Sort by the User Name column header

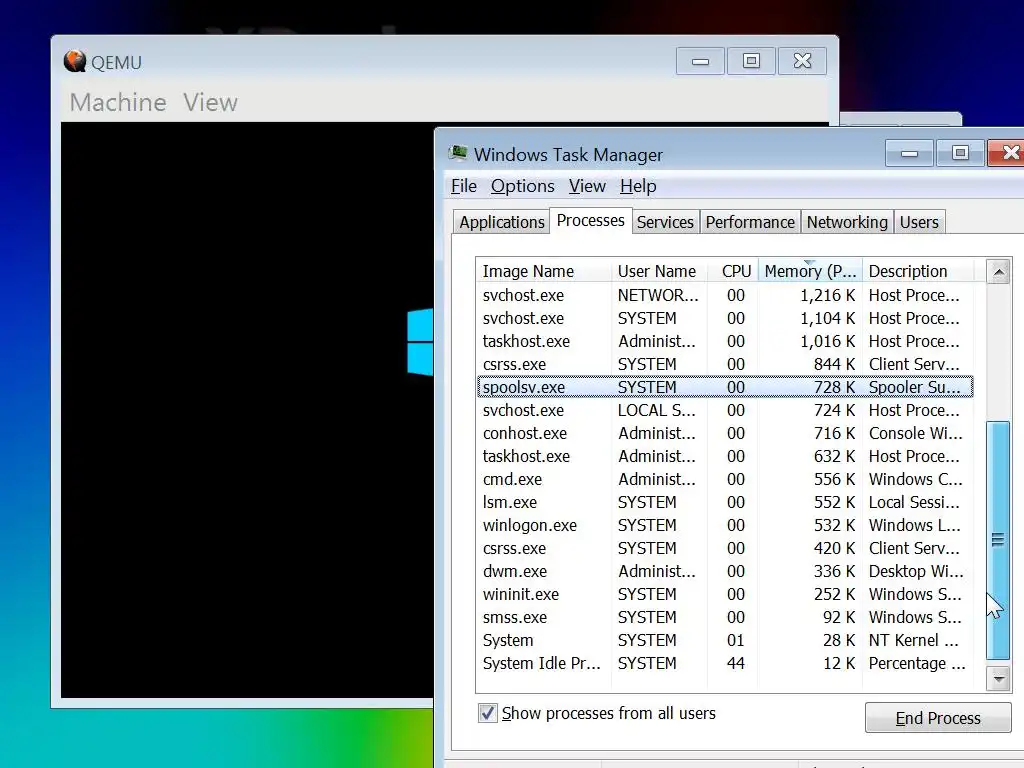click(x=659, y=271)
